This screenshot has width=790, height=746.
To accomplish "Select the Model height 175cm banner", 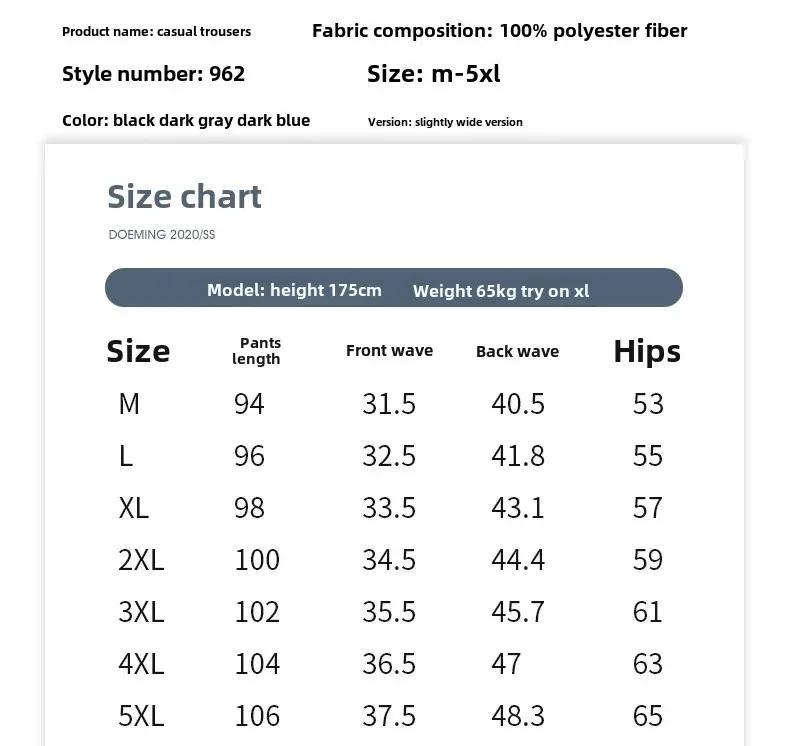I will [393, 288].
